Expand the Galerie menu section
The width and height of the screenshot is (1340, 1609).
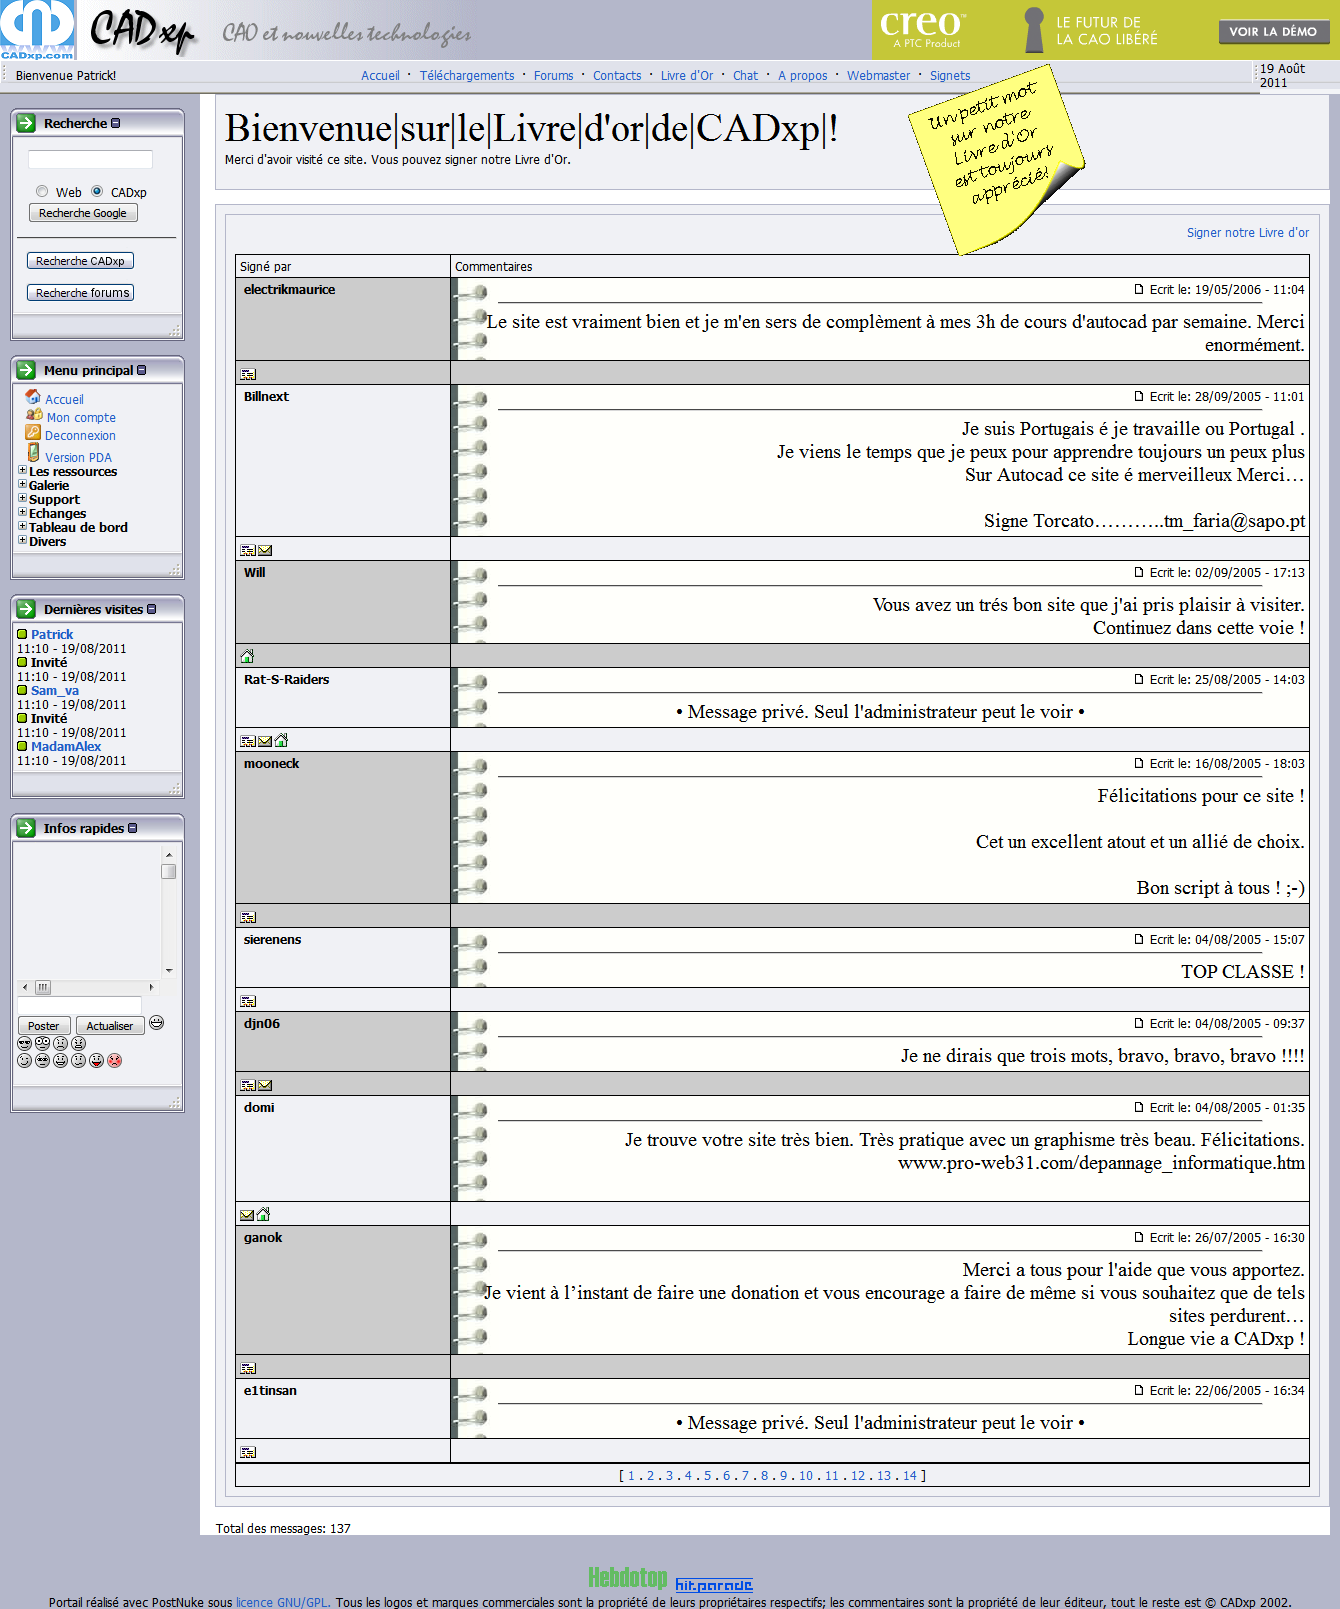22,484
